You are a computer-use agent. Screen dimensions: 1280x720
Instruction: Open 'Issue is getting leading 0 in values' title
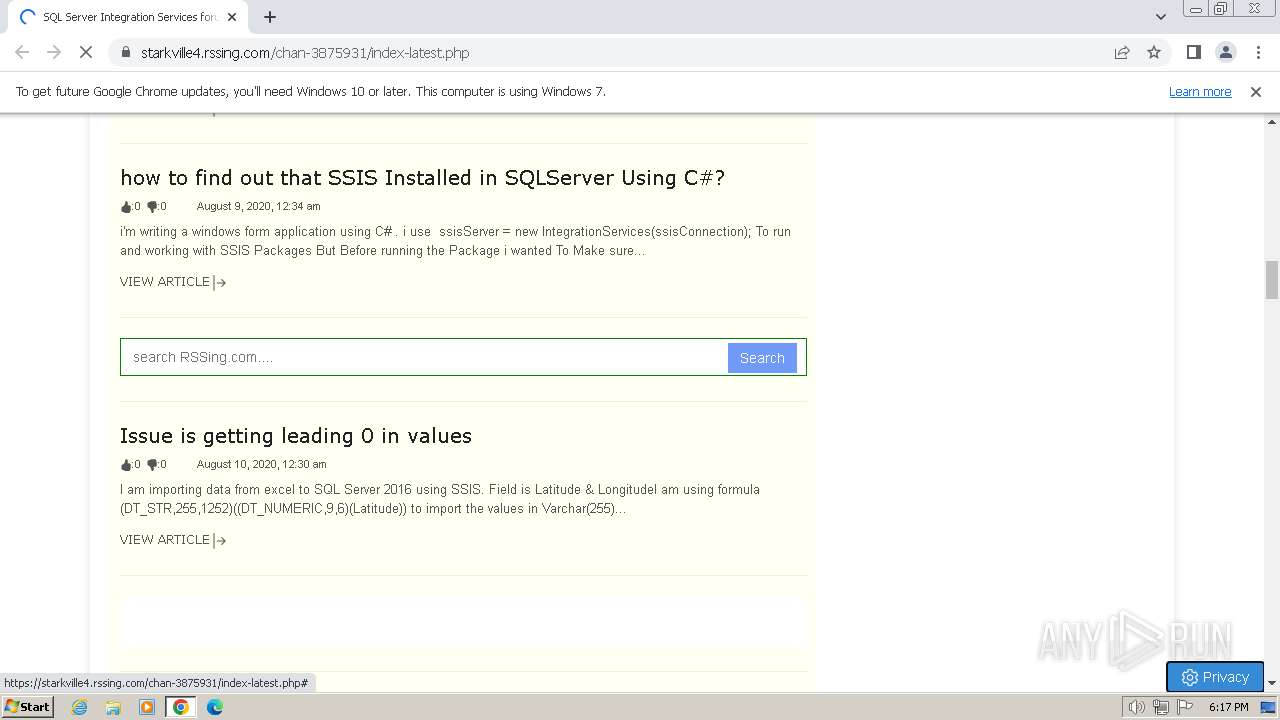tap(296, 436)
